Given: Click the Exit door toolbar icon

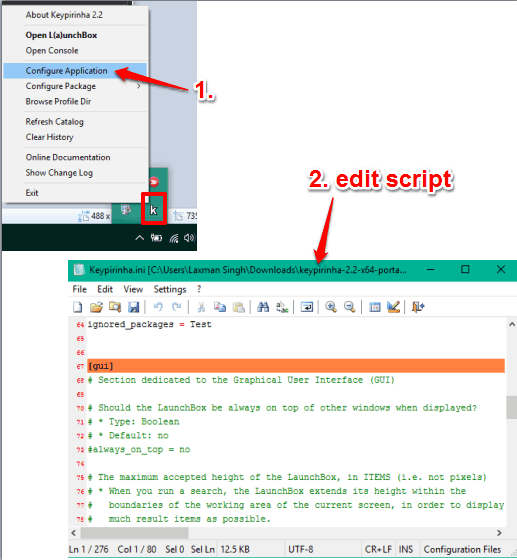Looking at the screenshot, I should pyautogui.click(x=418, y=307).
